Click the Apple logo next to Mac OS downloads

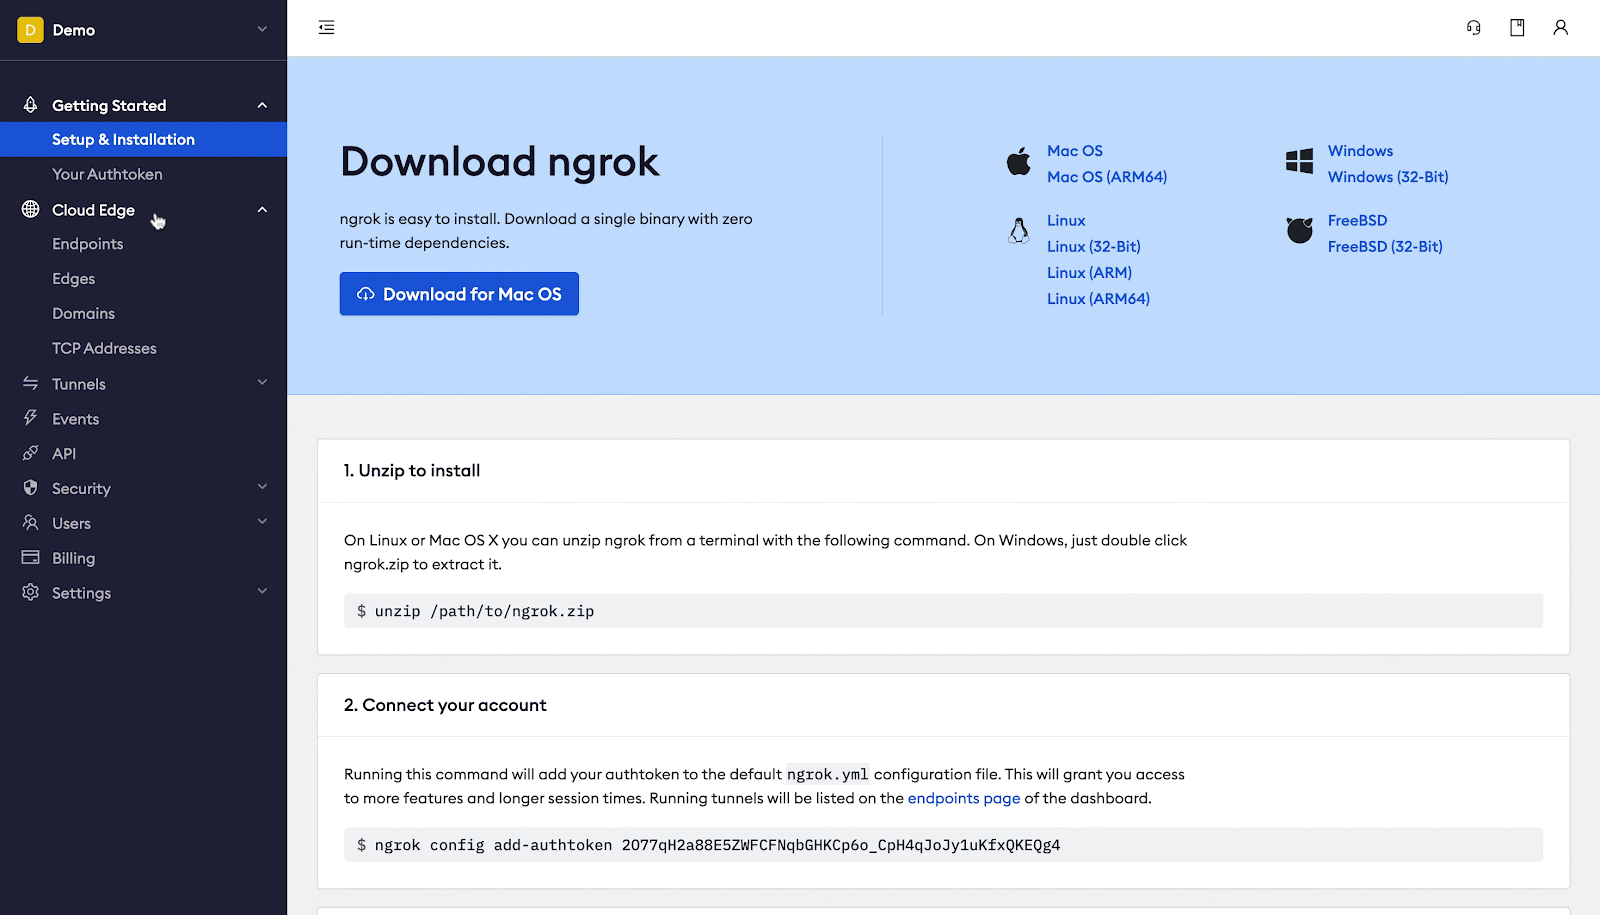click(x=1018, y=162)
